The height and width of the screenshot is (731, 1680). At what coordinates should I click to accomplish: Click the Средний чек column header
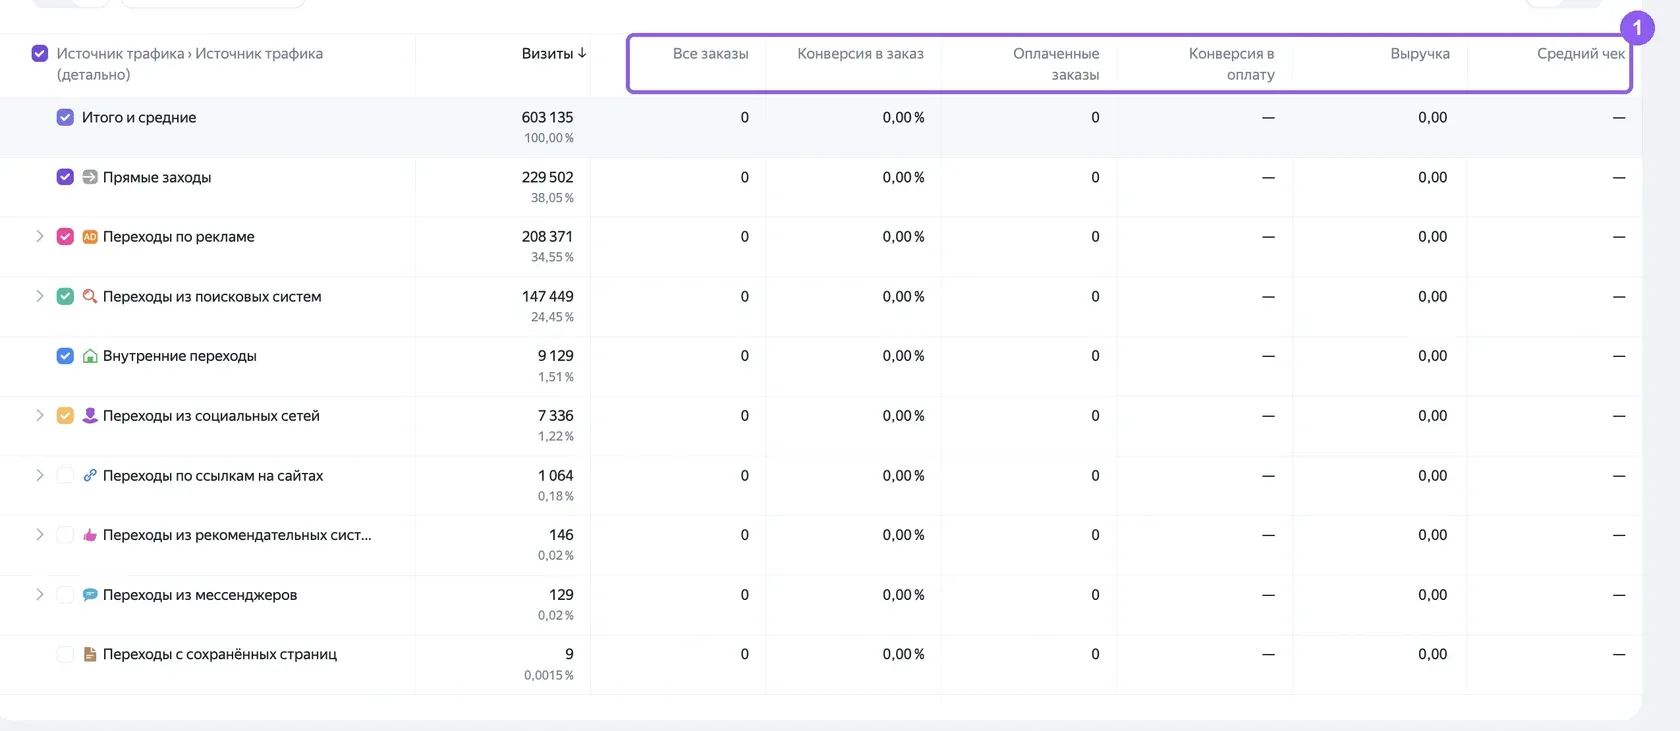1581,53
